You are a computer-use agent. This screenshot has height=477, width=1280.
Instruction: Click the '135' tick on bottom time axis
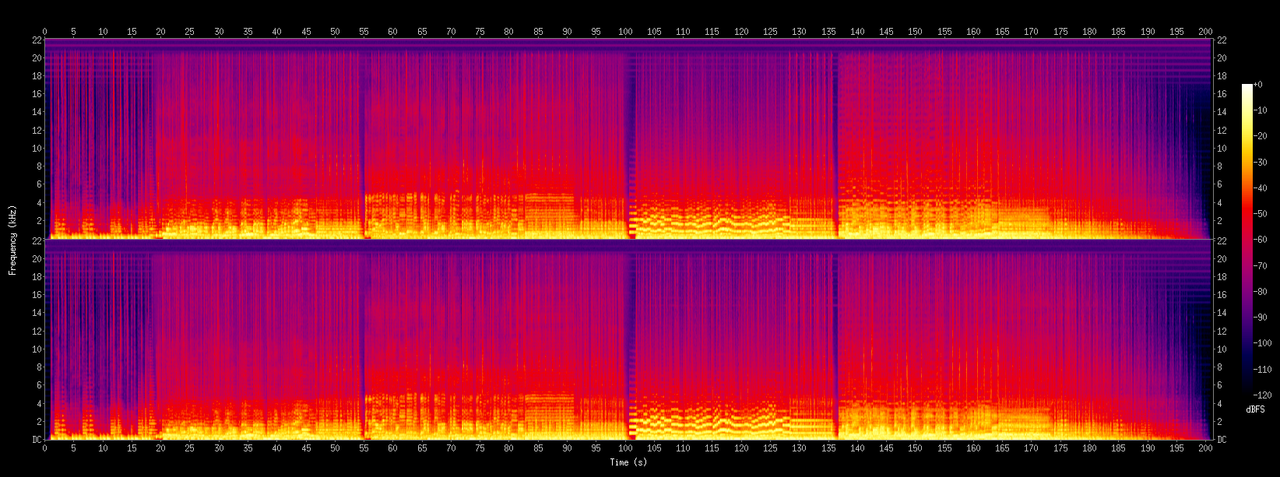[828, 449]
